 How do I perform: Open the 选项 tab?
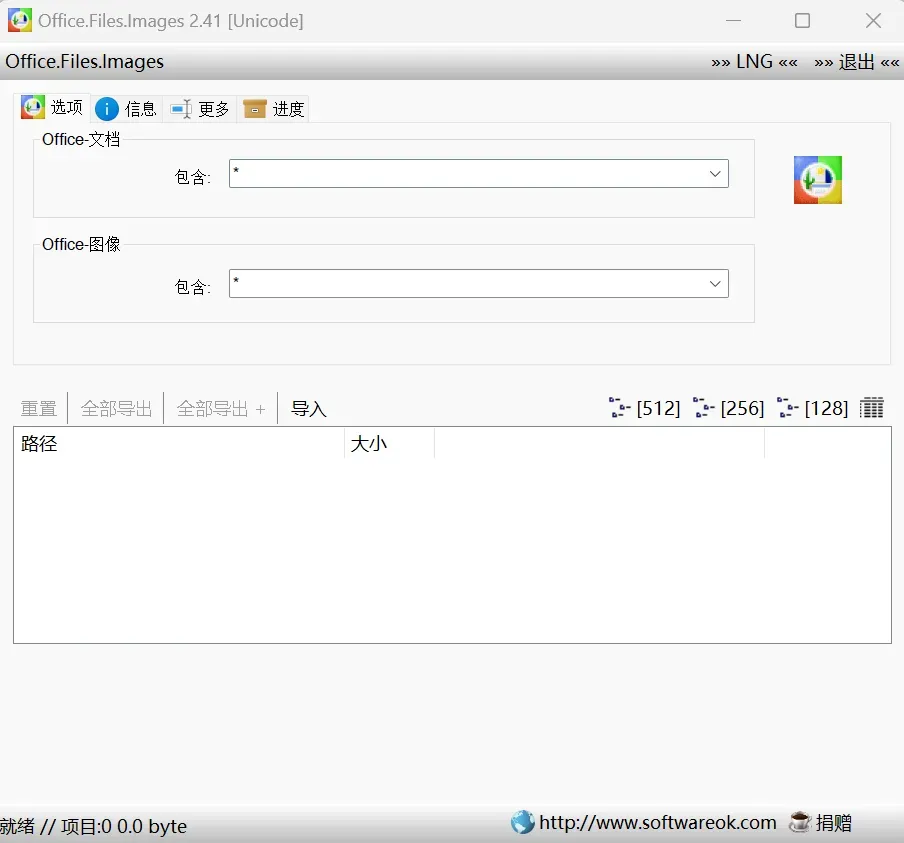55,108
